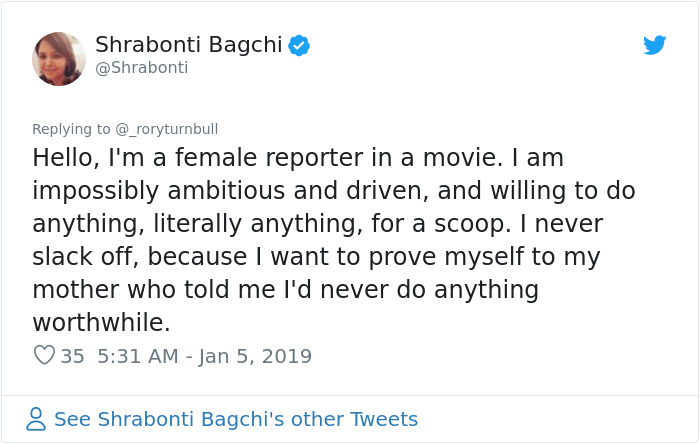Open the Shrabonti Bagchi display name link

coord(188,45)
